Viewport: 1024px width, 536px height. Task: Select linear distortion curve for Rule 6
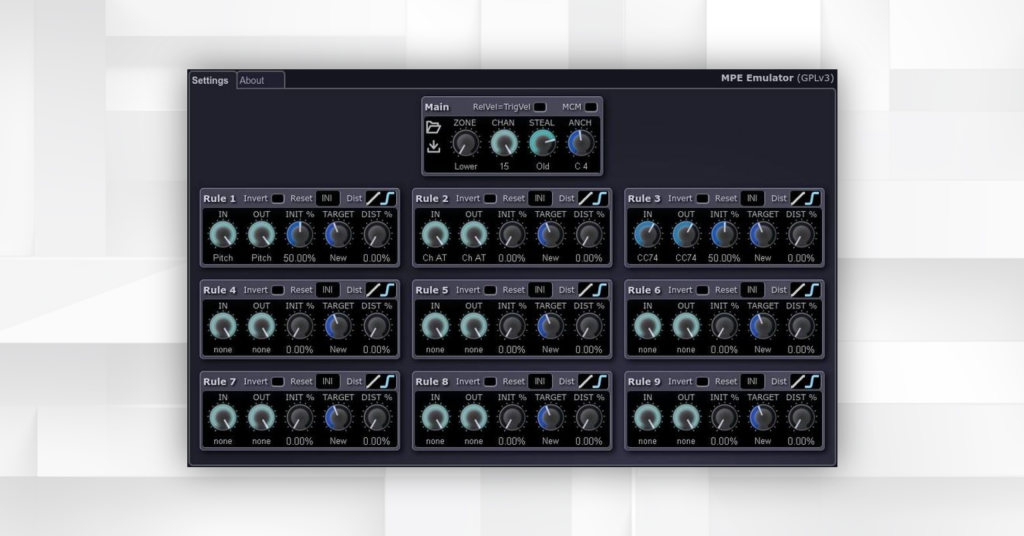[x=798, y=290]
